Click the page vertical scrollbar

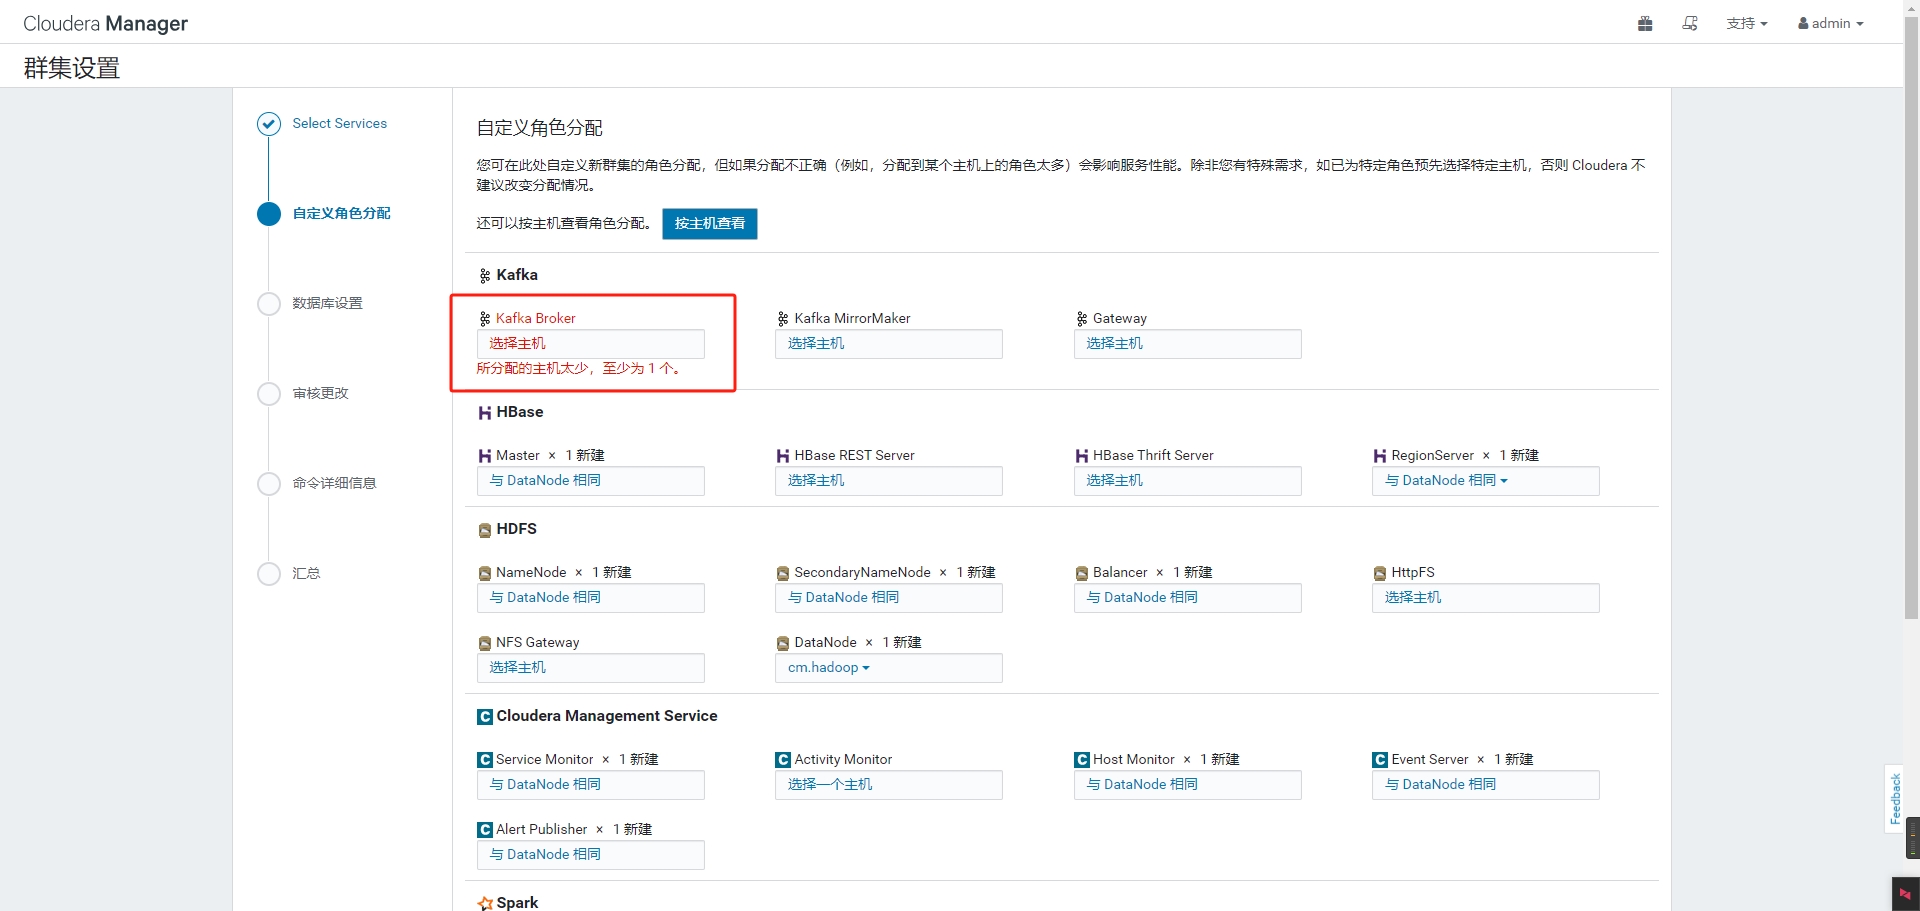[1912, 320]
